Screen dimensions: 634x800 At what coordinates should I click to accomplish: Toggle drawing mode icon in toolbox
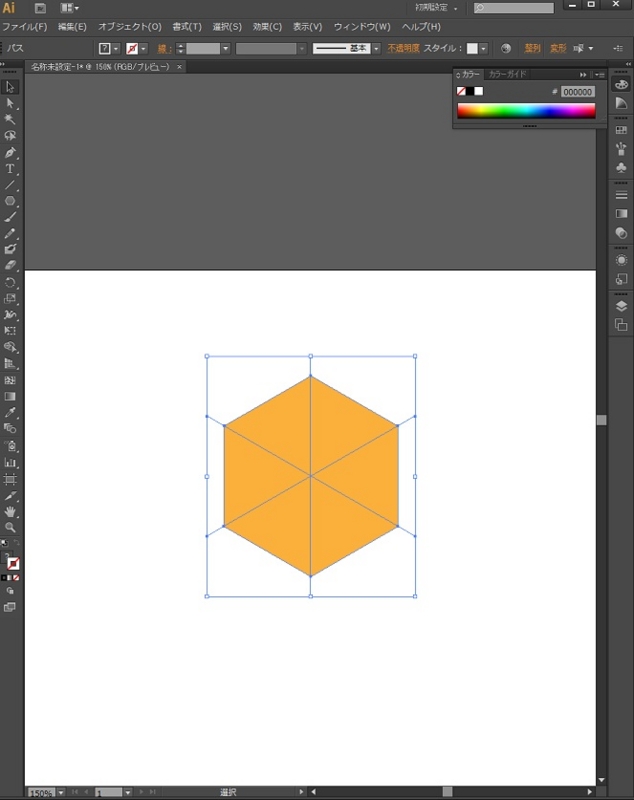click(x=10, y=591)
